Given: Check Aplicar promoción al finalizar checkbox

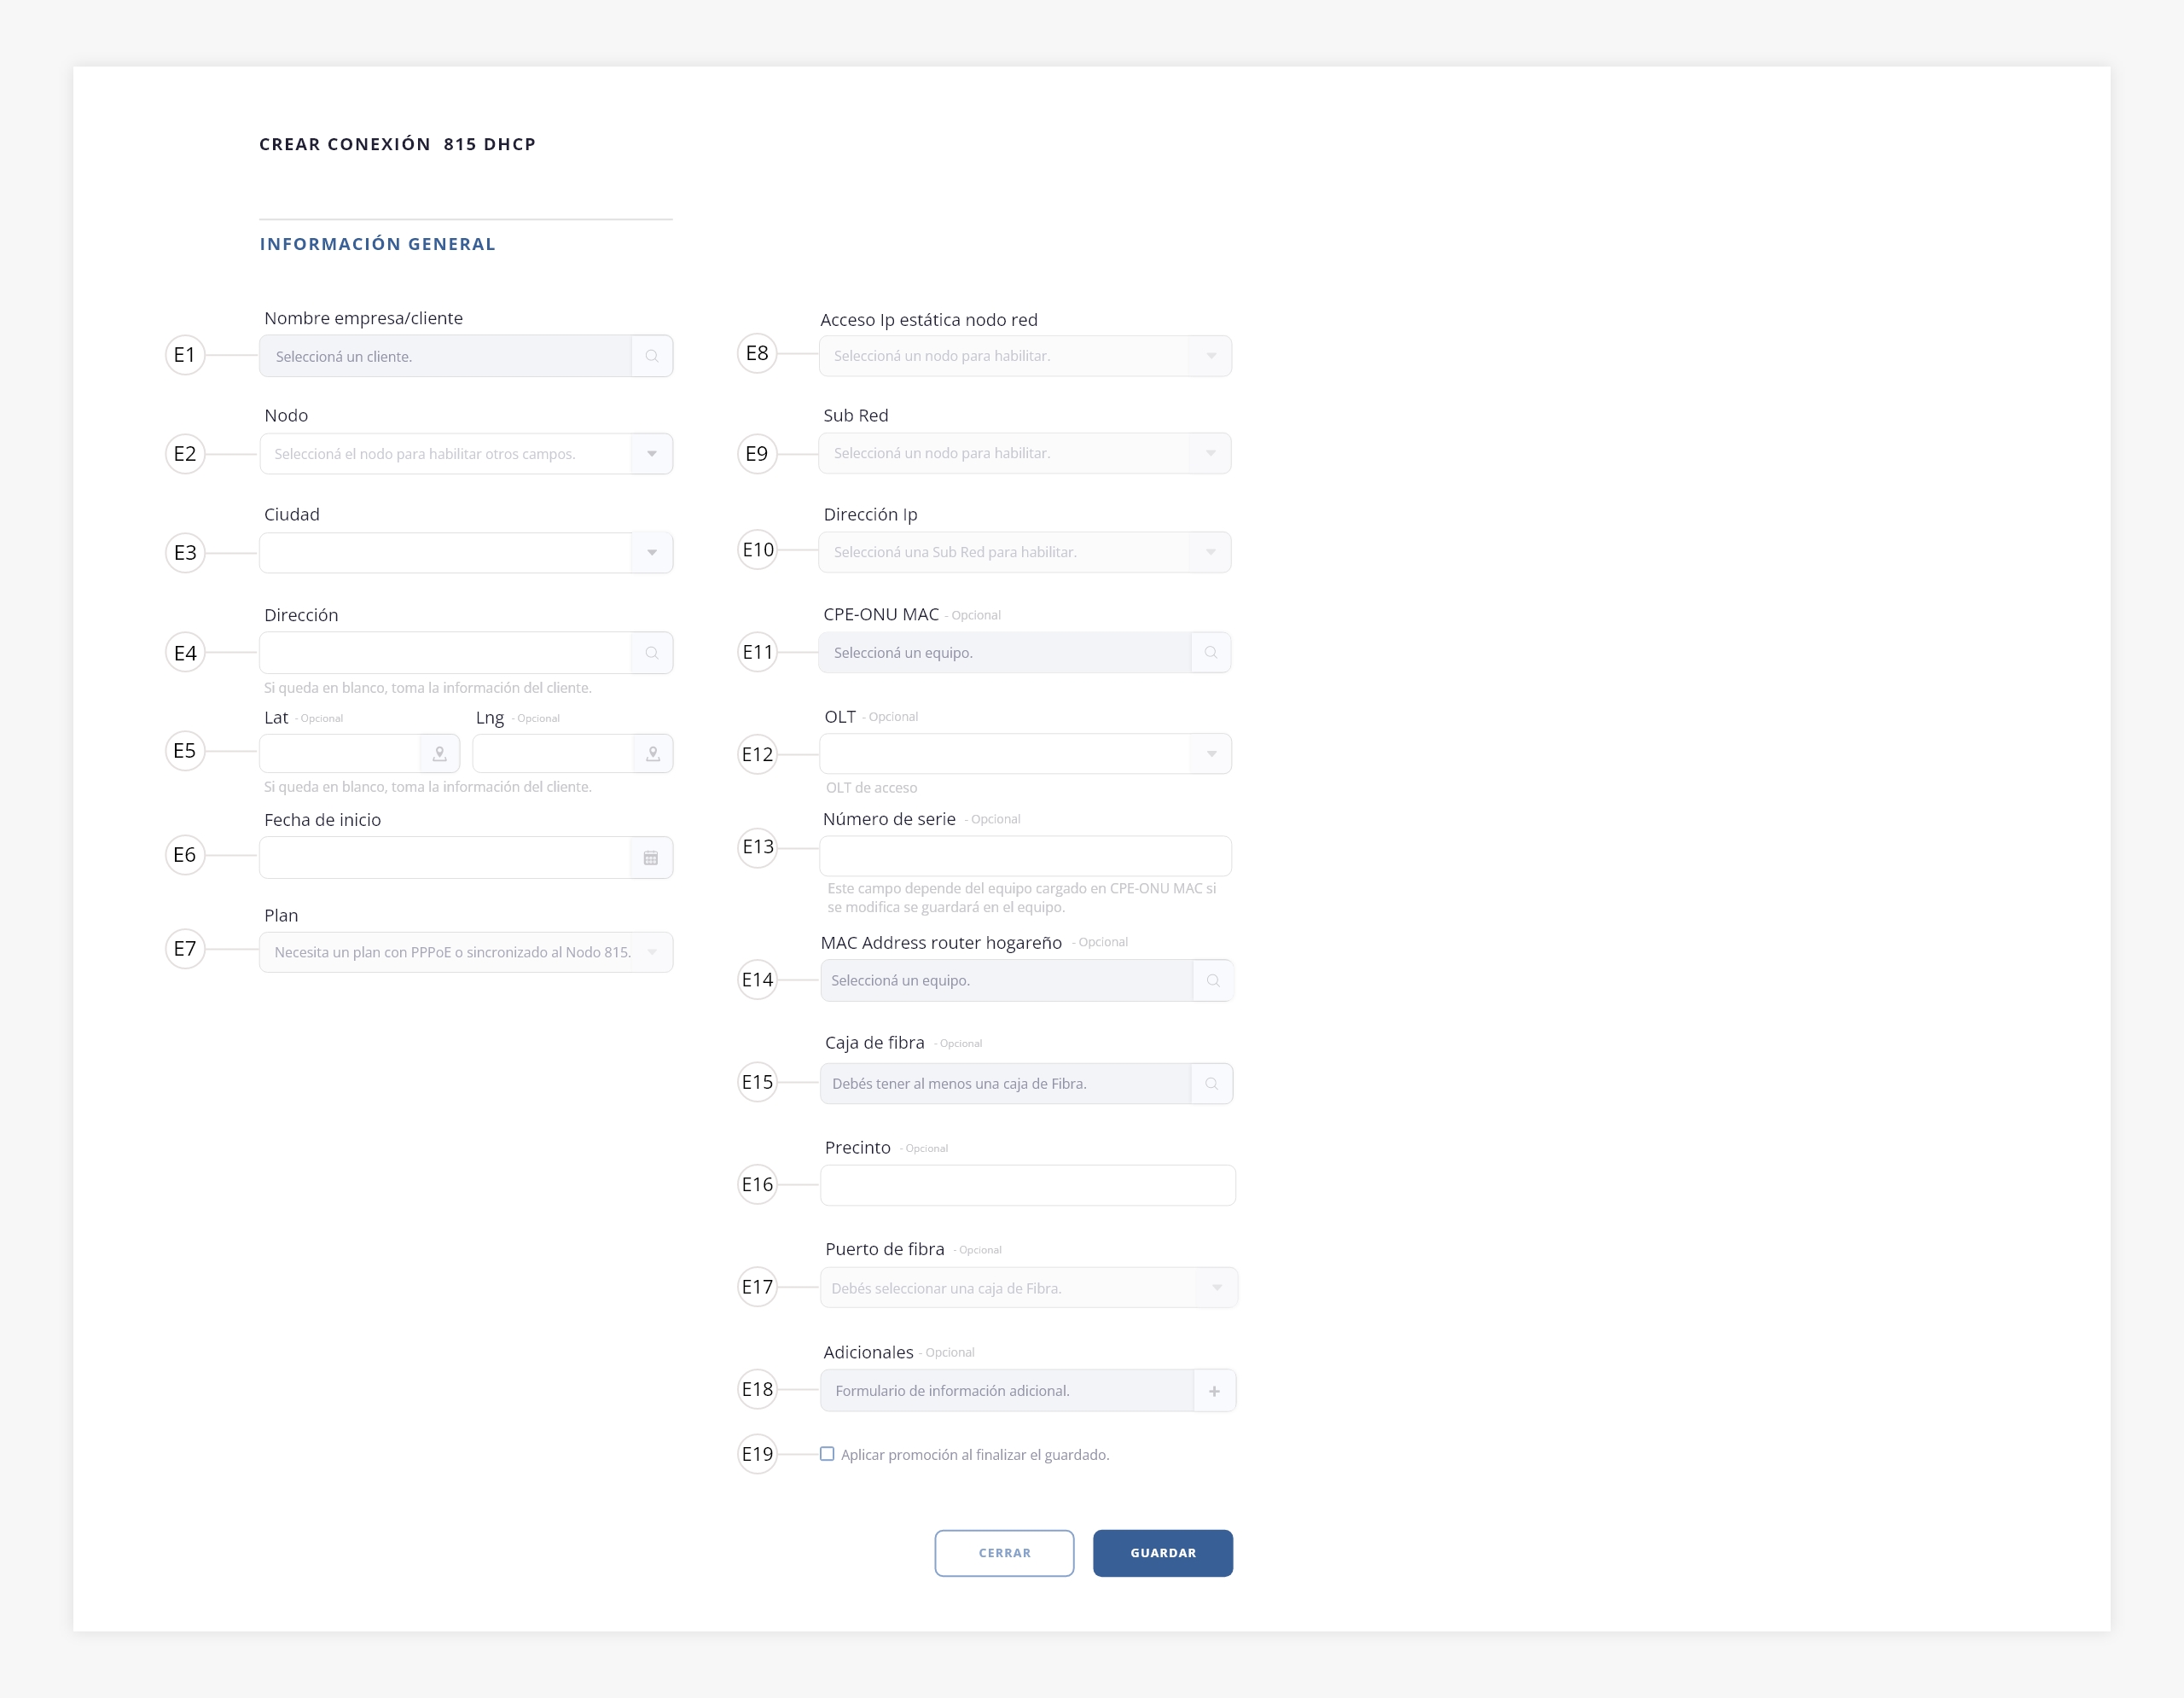Looking at the screenshot, I should point(827,1454).
